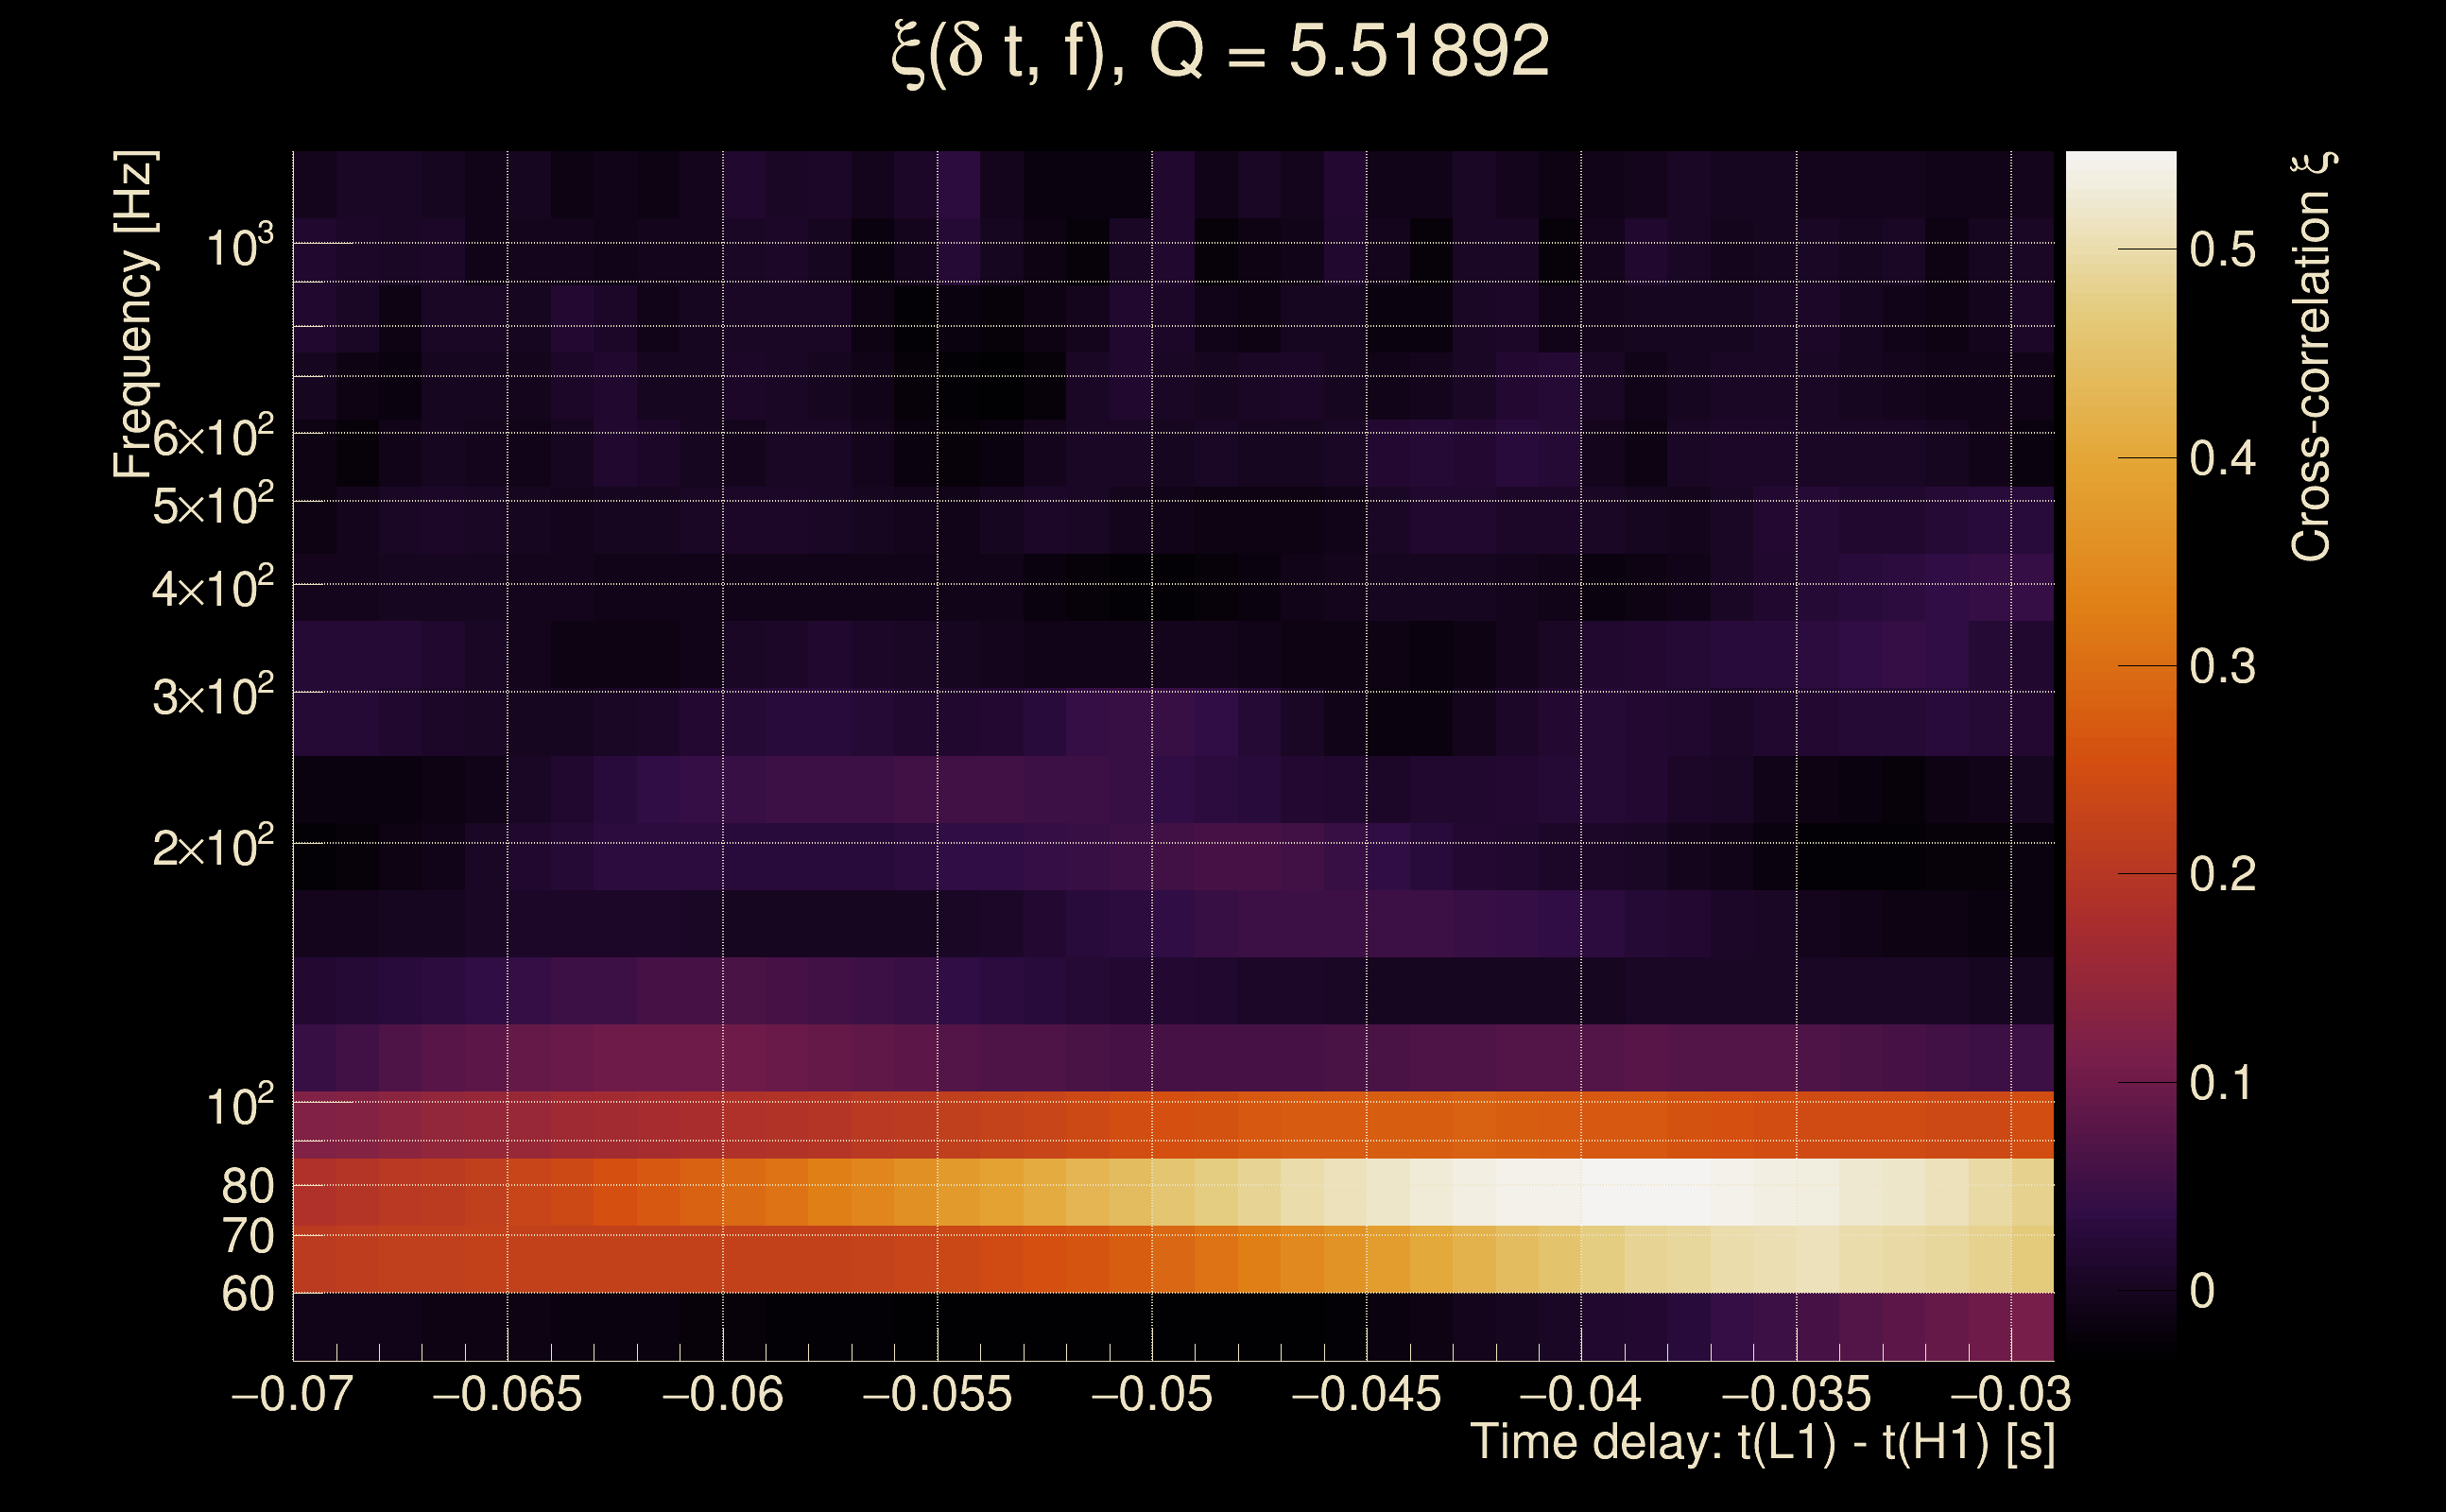Screen dimensions: 2446x1512
Task: Click the 2×10² frequency tick label
Action: click(x=212, y=847)
